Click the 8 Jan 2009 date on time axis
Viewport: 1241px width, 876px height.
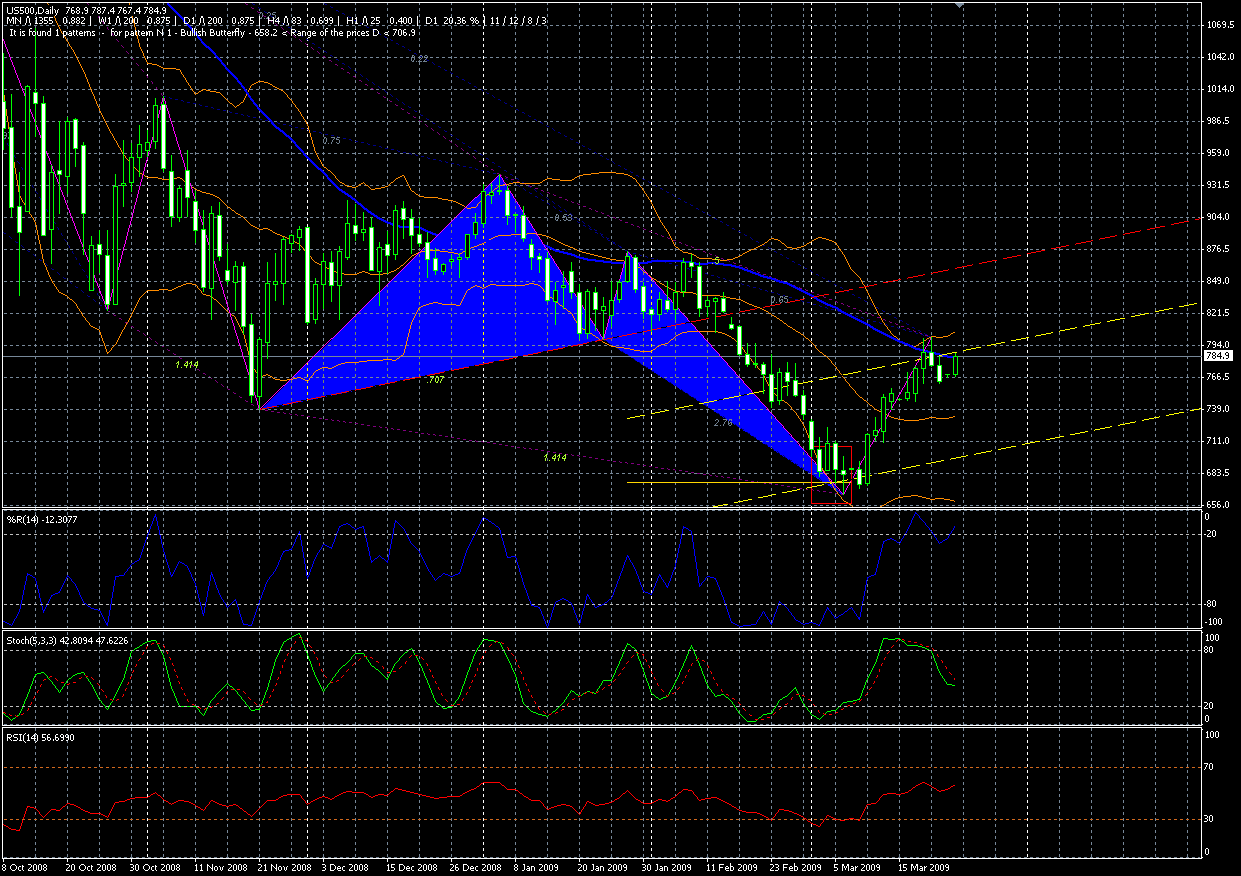[544, 868]
